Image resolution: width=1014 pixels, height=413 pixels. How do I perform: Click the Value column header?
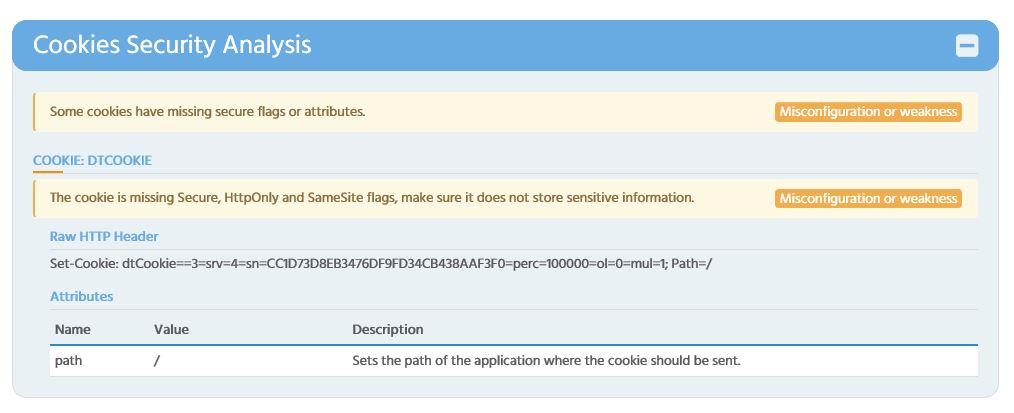171,329
